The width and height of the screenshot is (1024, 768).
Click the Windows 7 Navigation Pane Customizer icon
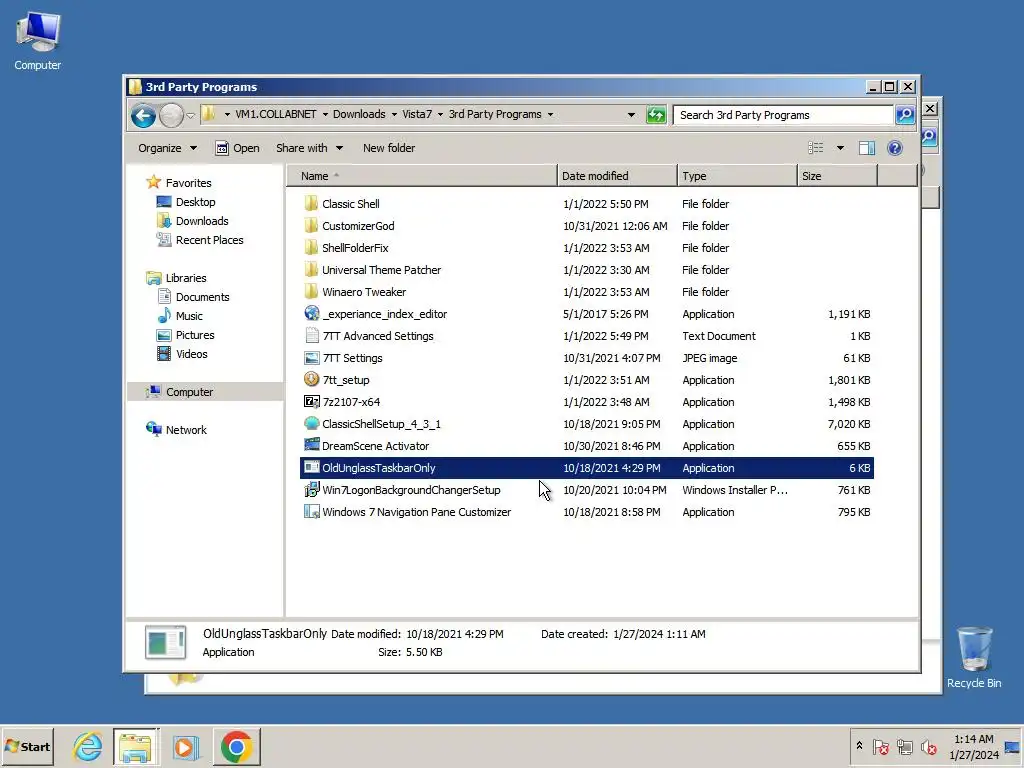click(312, 512)
